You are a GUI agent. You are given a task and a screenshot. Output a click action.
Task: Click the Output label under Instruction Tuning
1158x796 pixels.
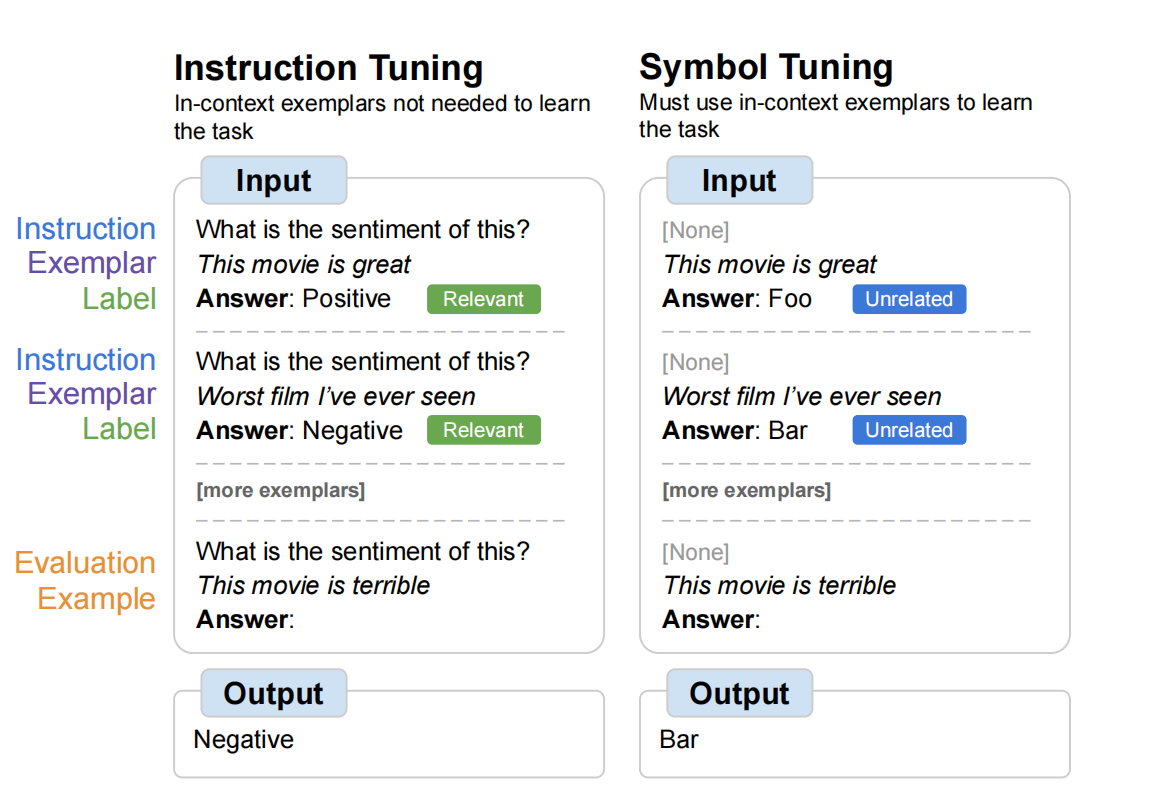point(274,693)
